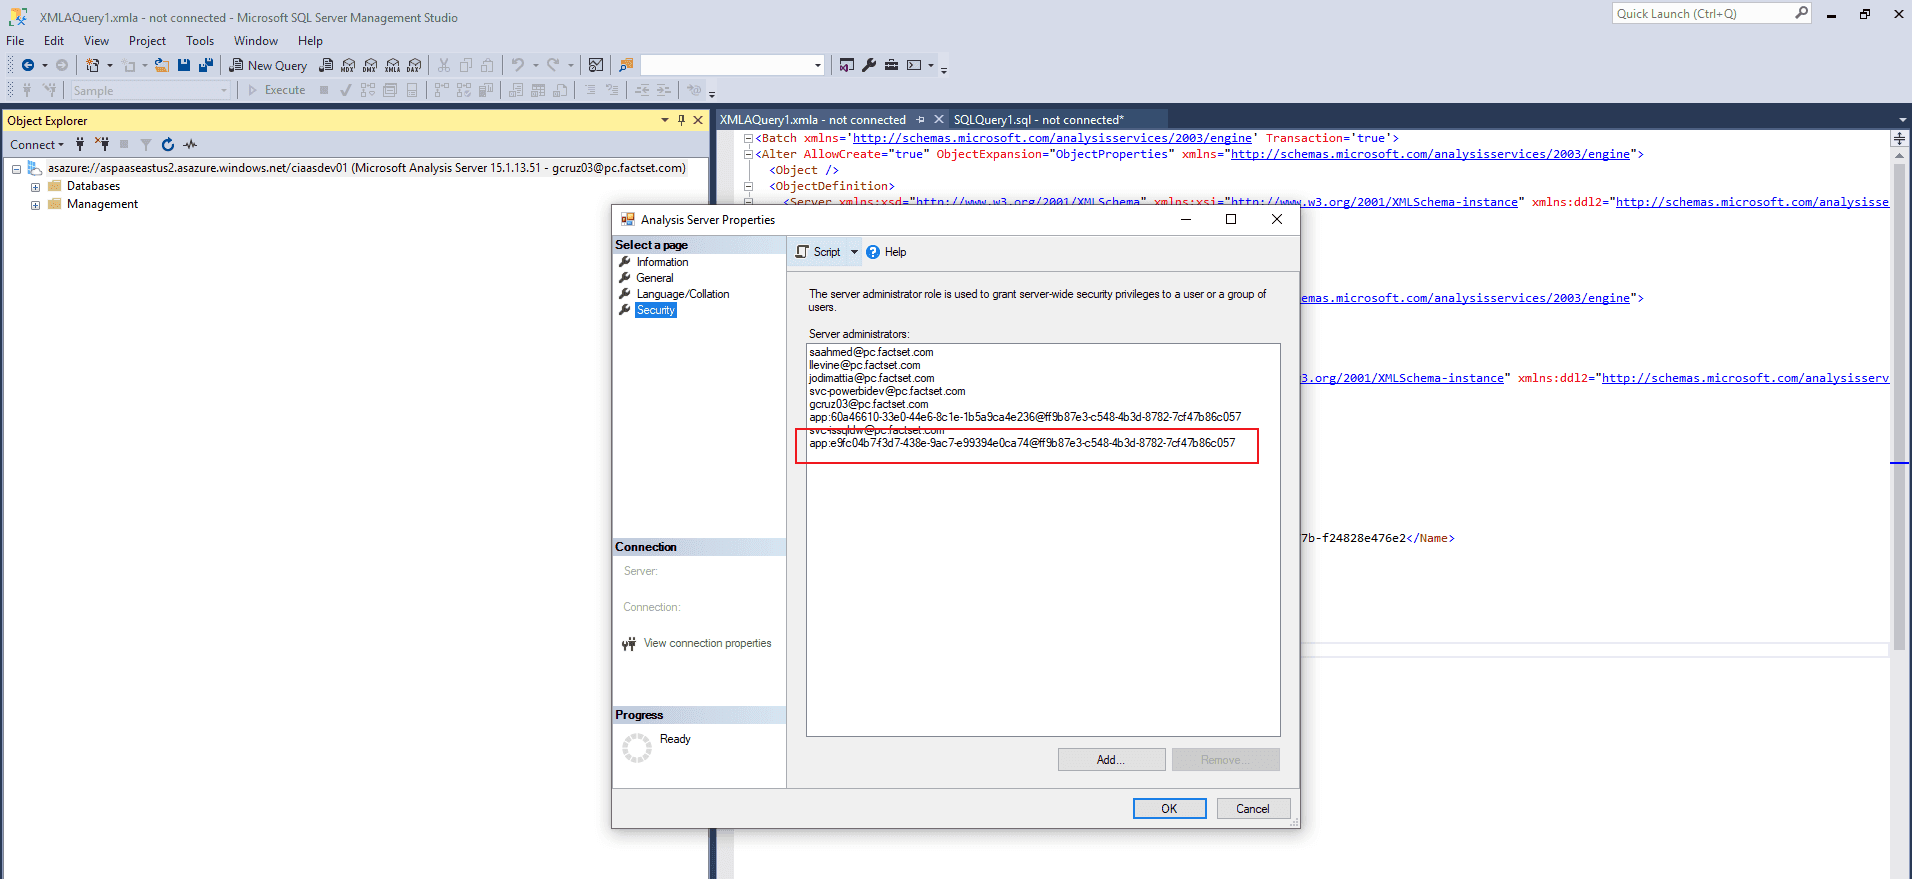Open a new MDX query
Image resolution: width=1912 pixels, height=879 pixels.
pos(348,65)
